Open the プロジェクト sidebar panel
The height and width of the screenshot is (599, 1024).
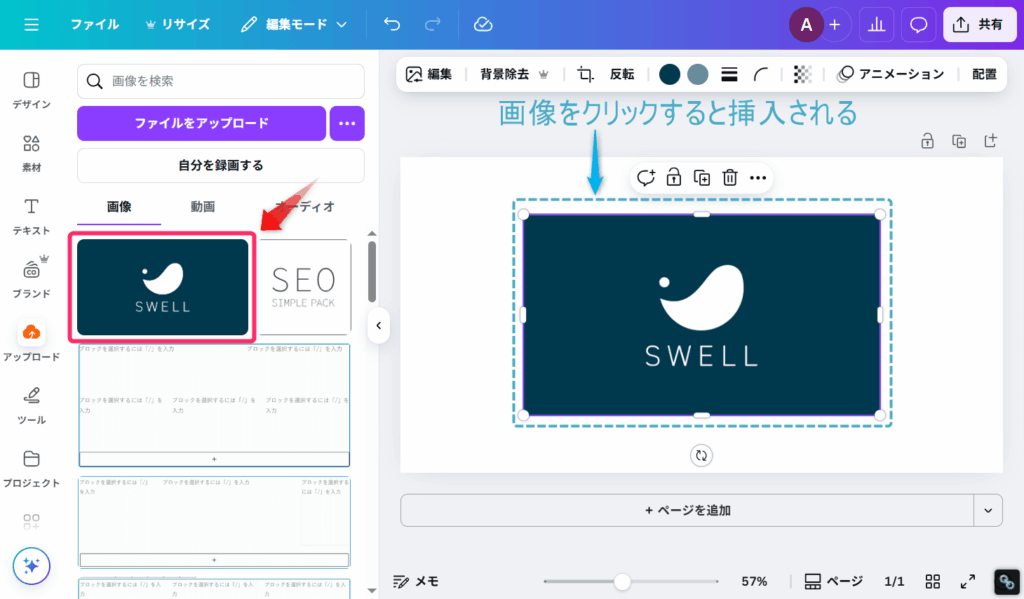[31, 468]
